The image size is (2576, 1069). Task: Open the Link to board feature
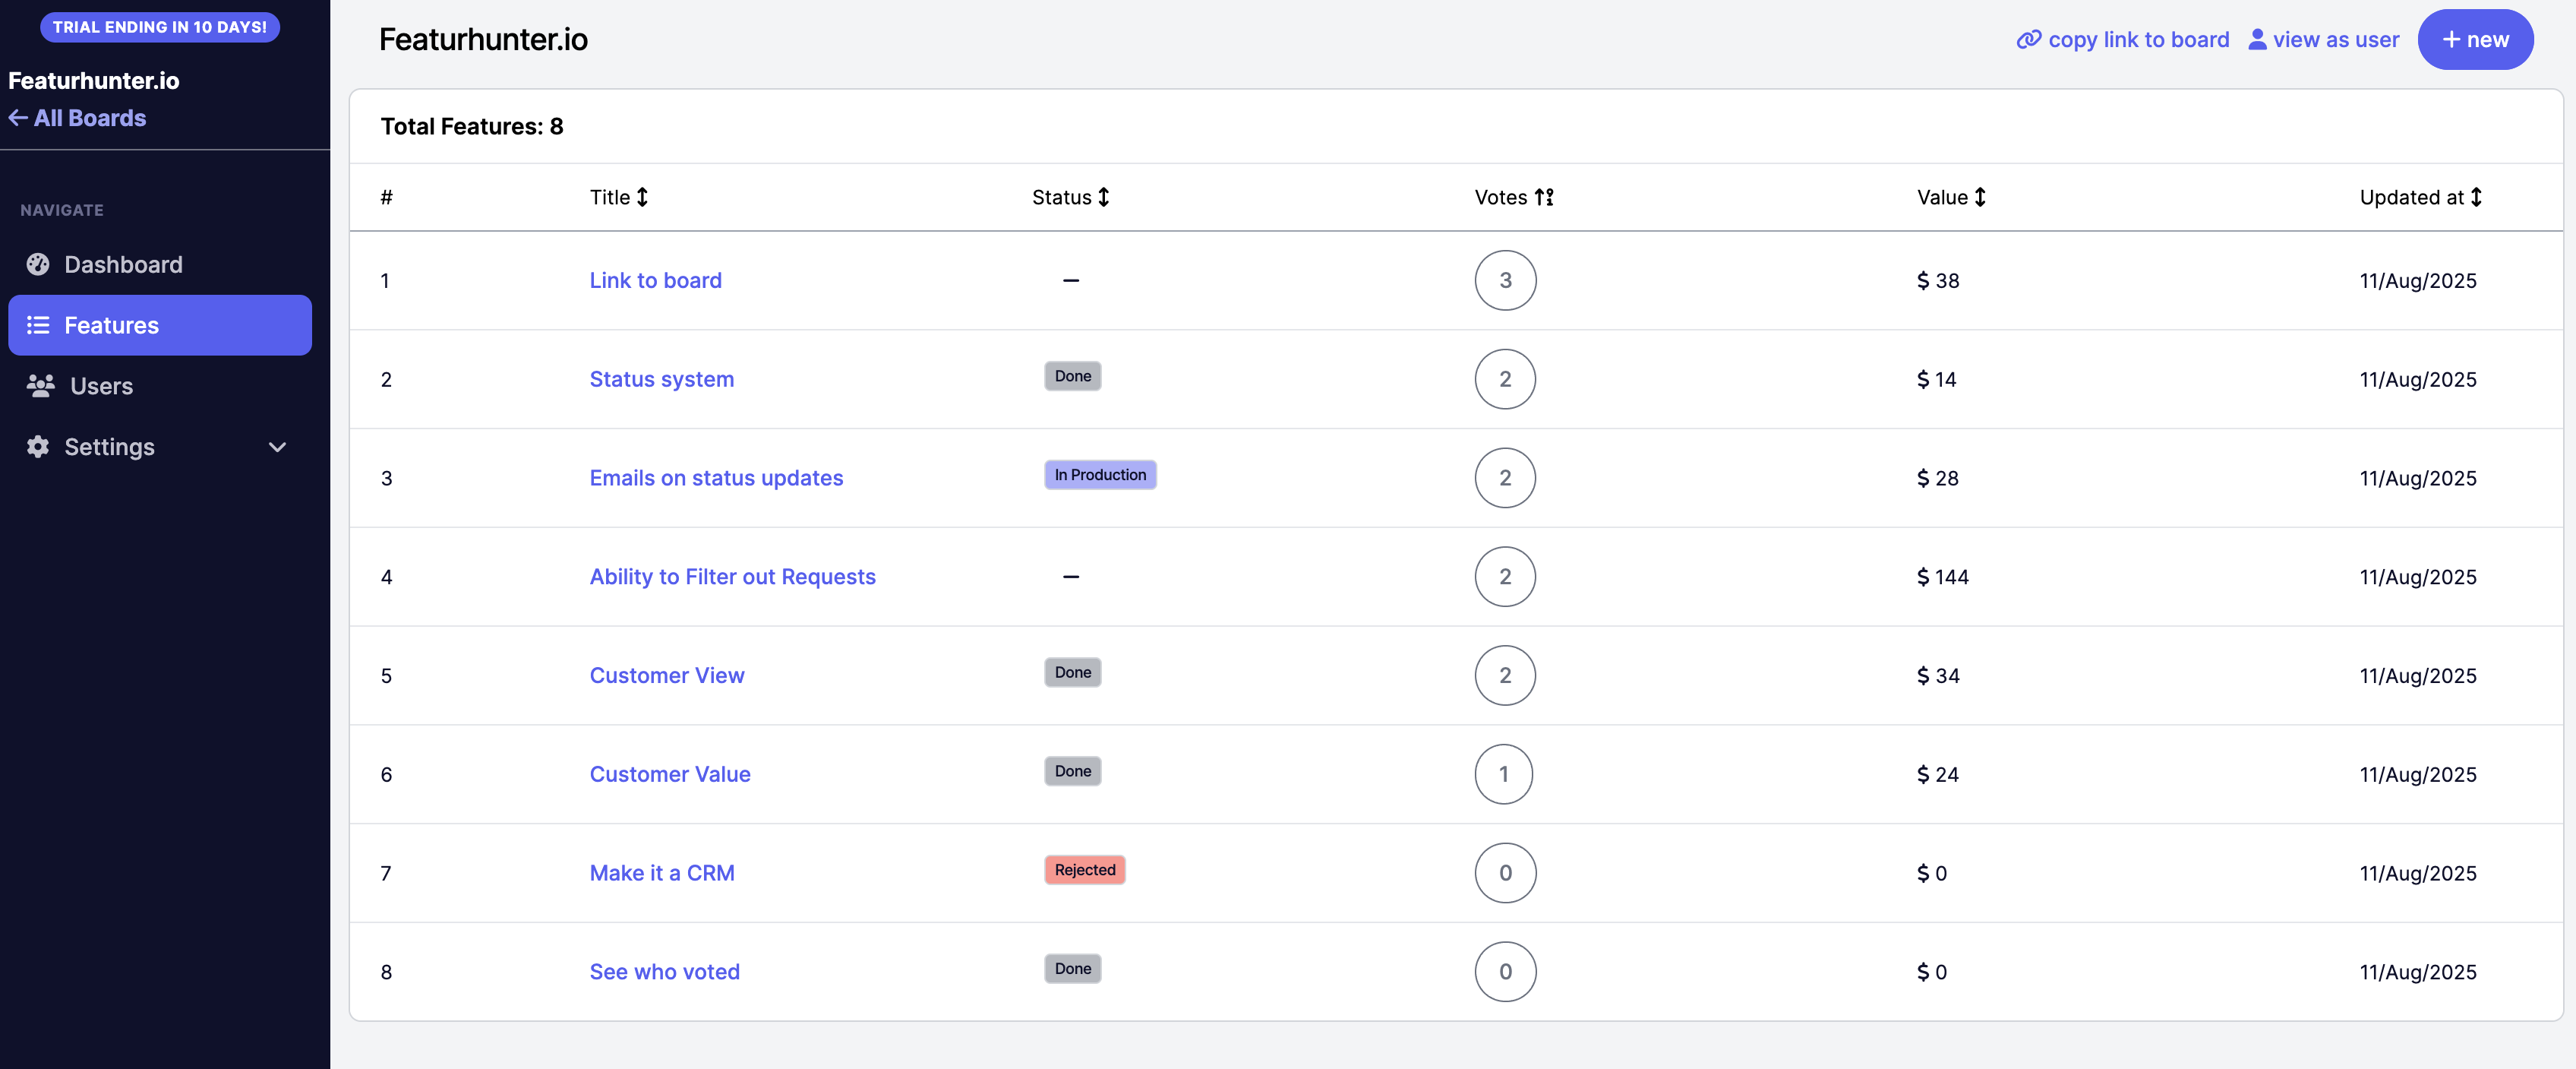[x=655, y=280]
